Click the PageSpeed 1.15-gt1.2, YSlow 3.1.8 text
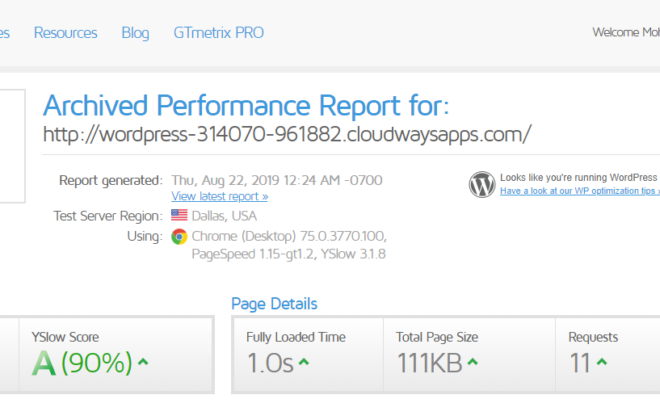Screen dimensions: 660x420 (x=288, y=254)
